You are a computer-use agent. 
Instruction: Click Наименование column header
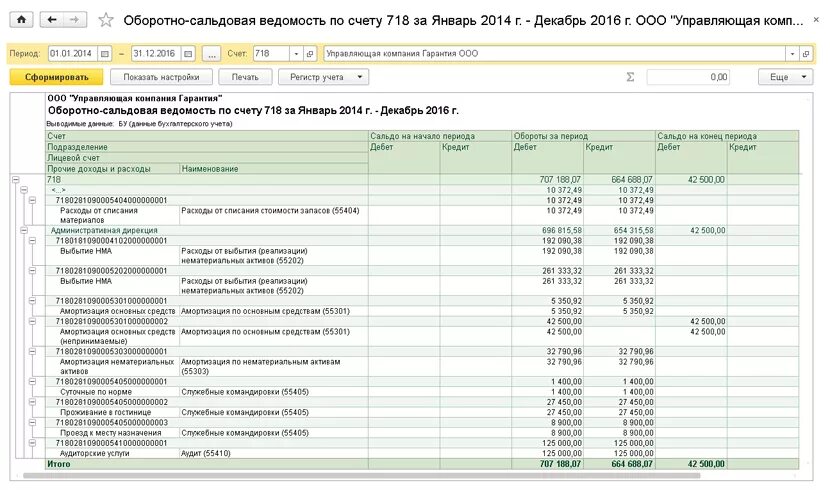click(210, 169)
